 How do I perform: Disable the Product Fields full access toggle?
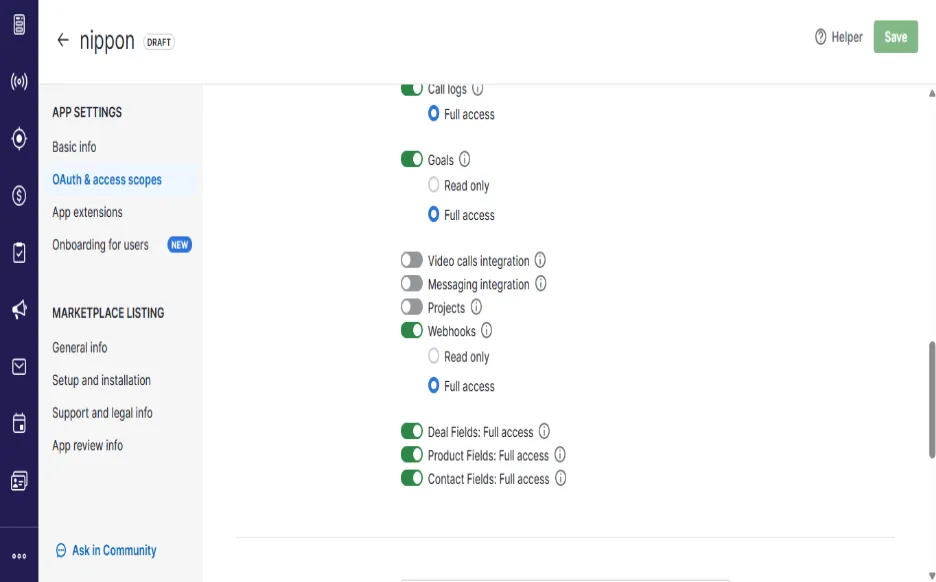pyautogui.click(x=411, y=455)
